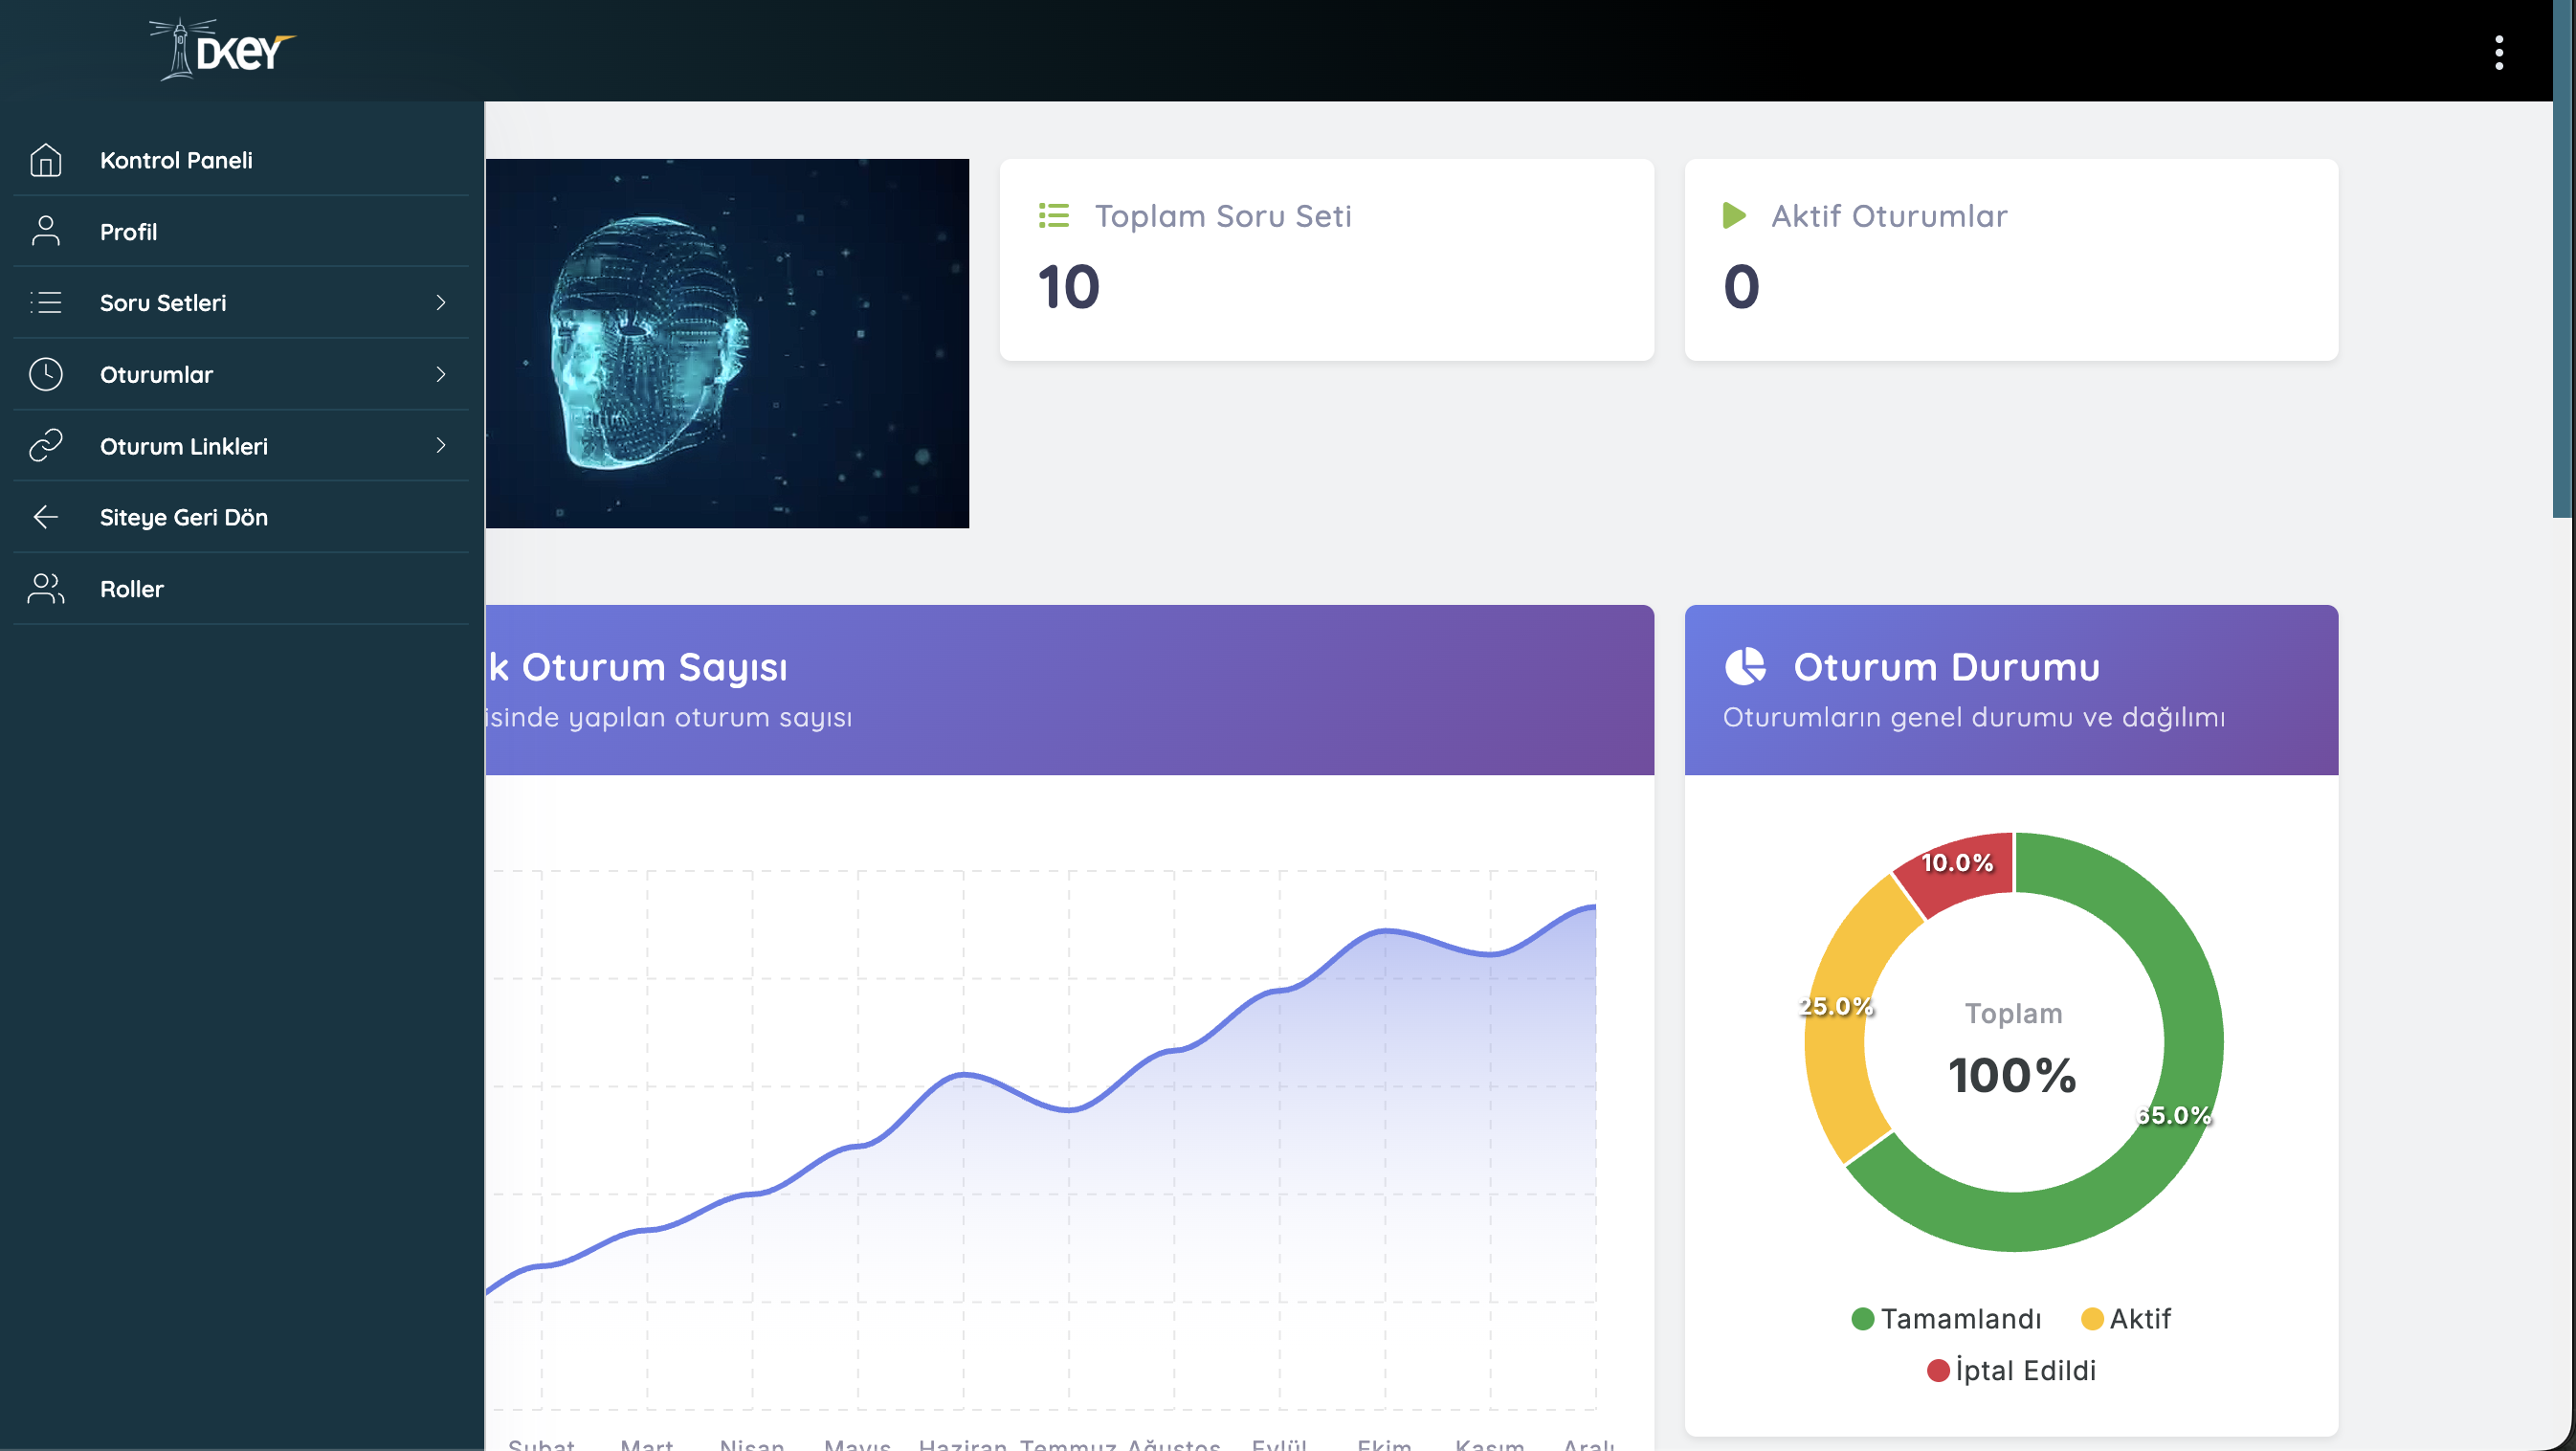Open the Profil menu item

[128, 231]
